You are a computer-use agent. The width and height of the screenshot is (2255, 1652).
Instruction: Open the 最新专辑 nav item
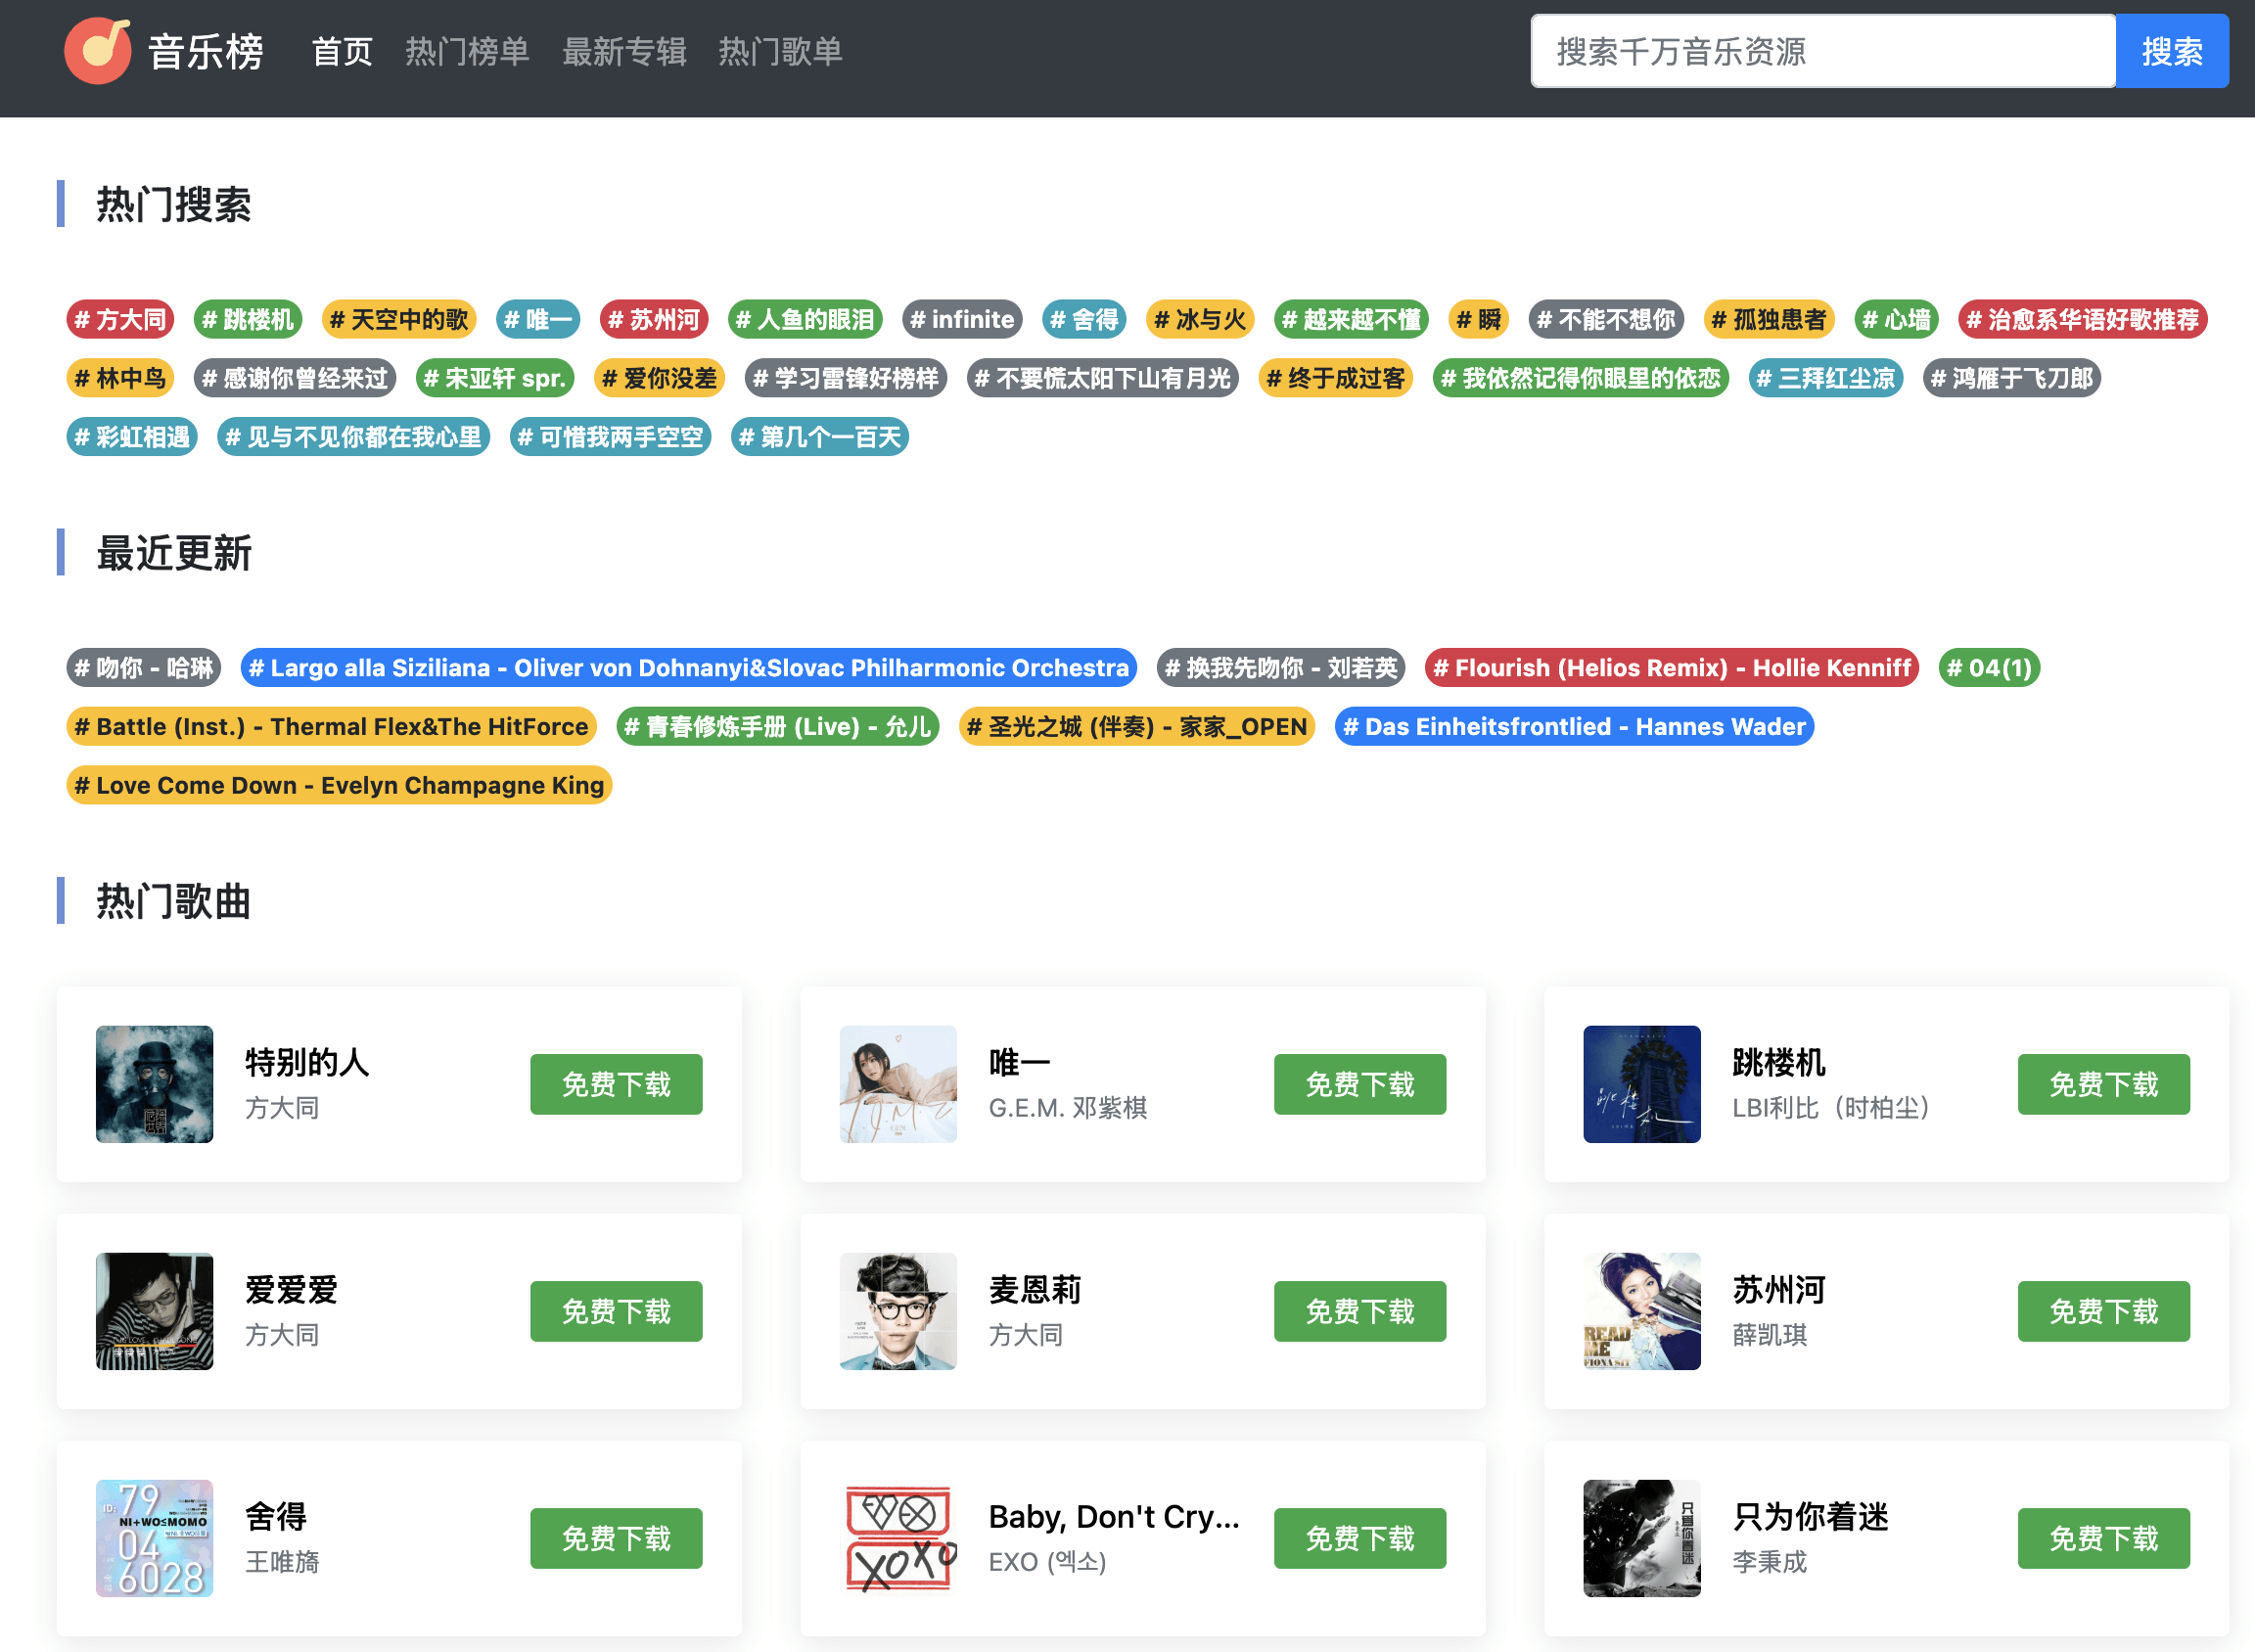624,51
